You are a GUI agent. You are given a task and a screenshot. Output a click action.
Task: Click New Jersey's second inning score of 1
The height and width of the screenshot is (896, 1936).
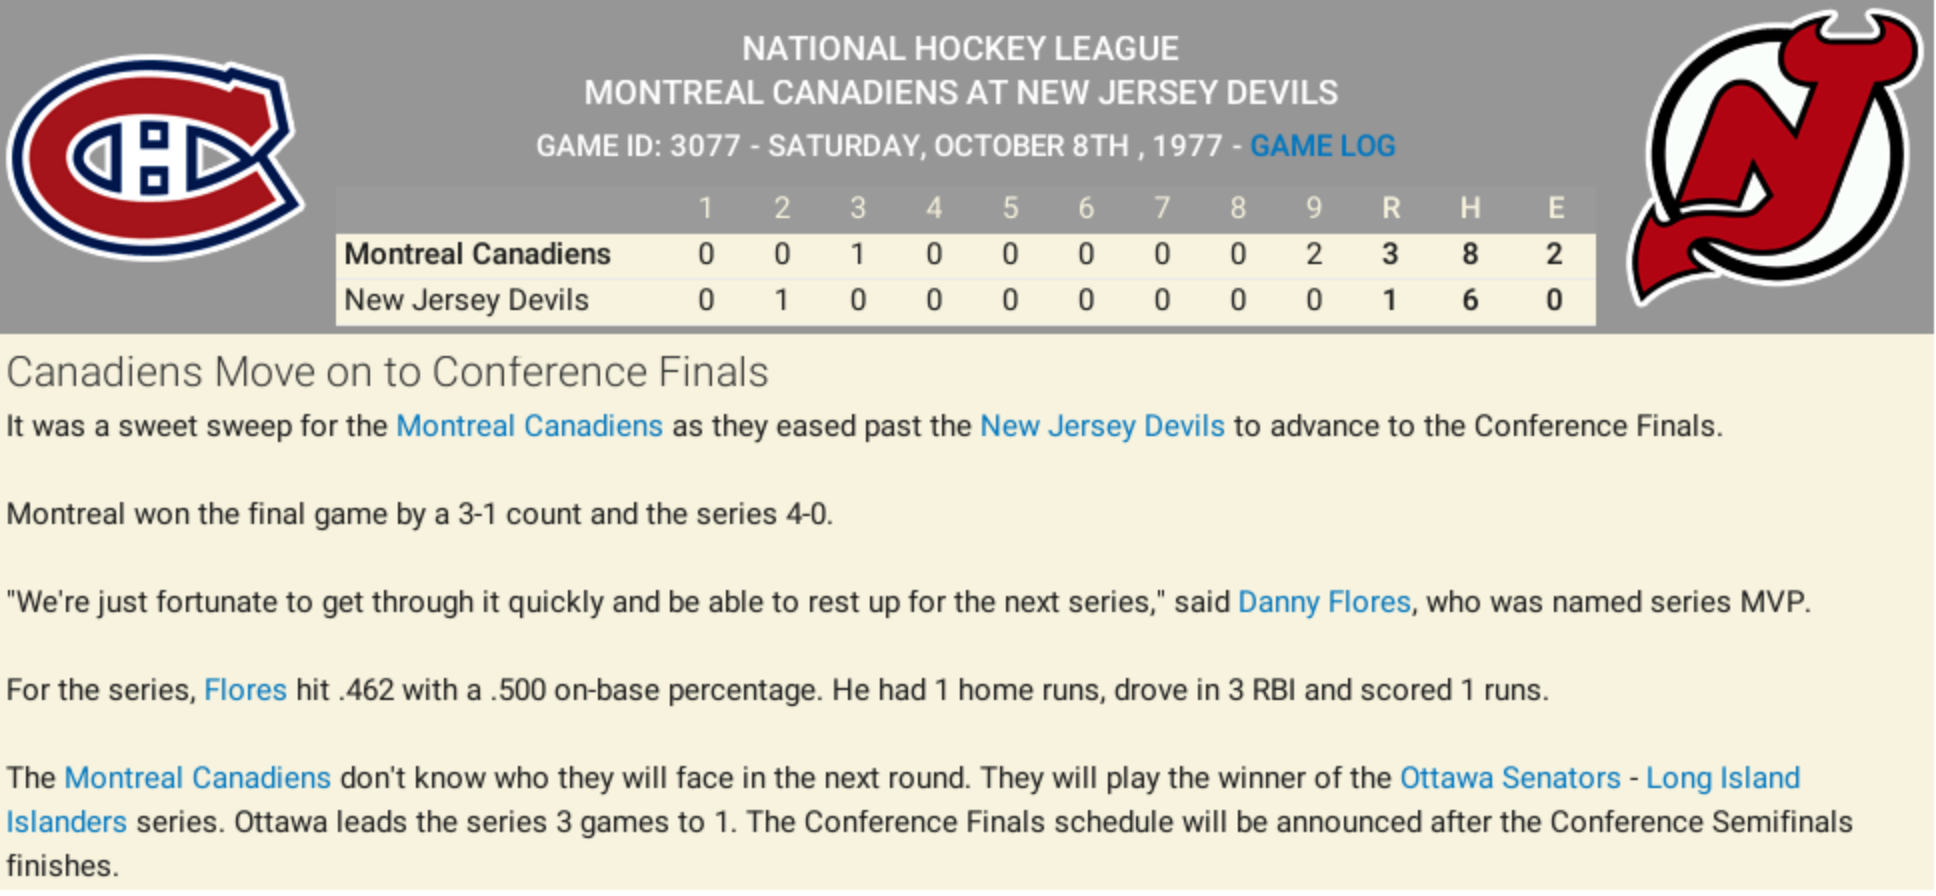[782, 300]
